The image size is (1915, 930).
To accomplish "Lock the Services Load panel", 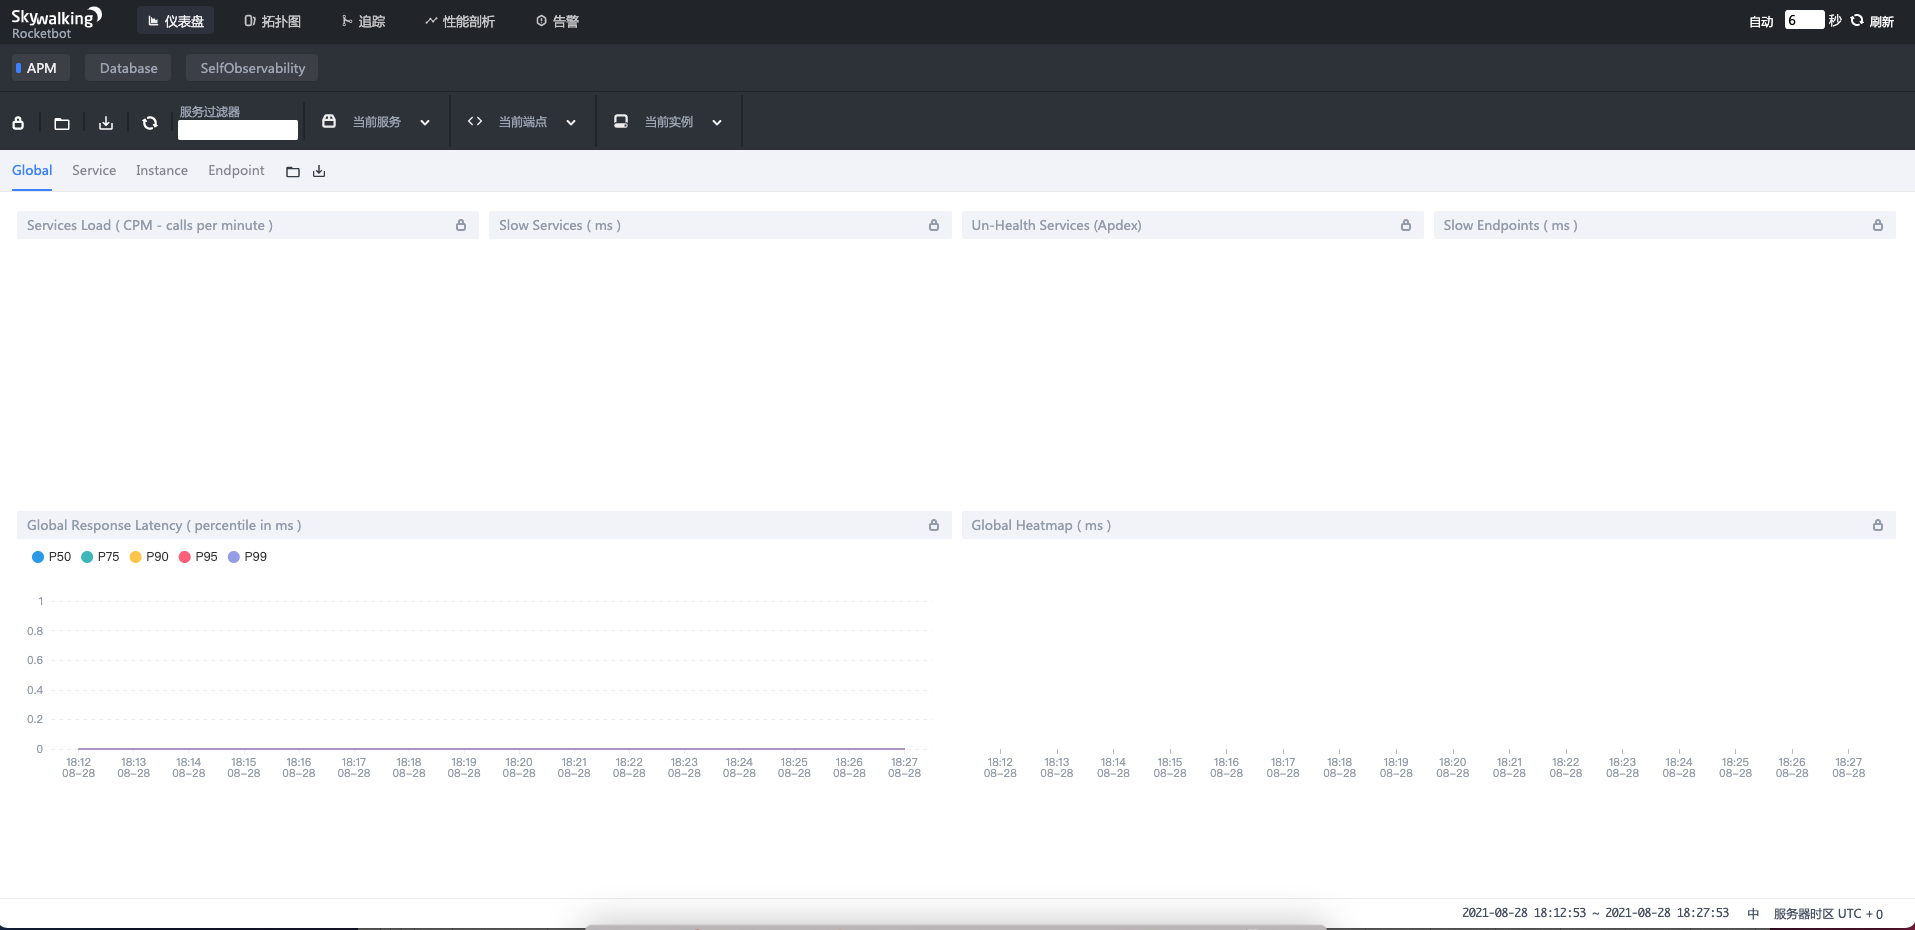I will [461, 225].
